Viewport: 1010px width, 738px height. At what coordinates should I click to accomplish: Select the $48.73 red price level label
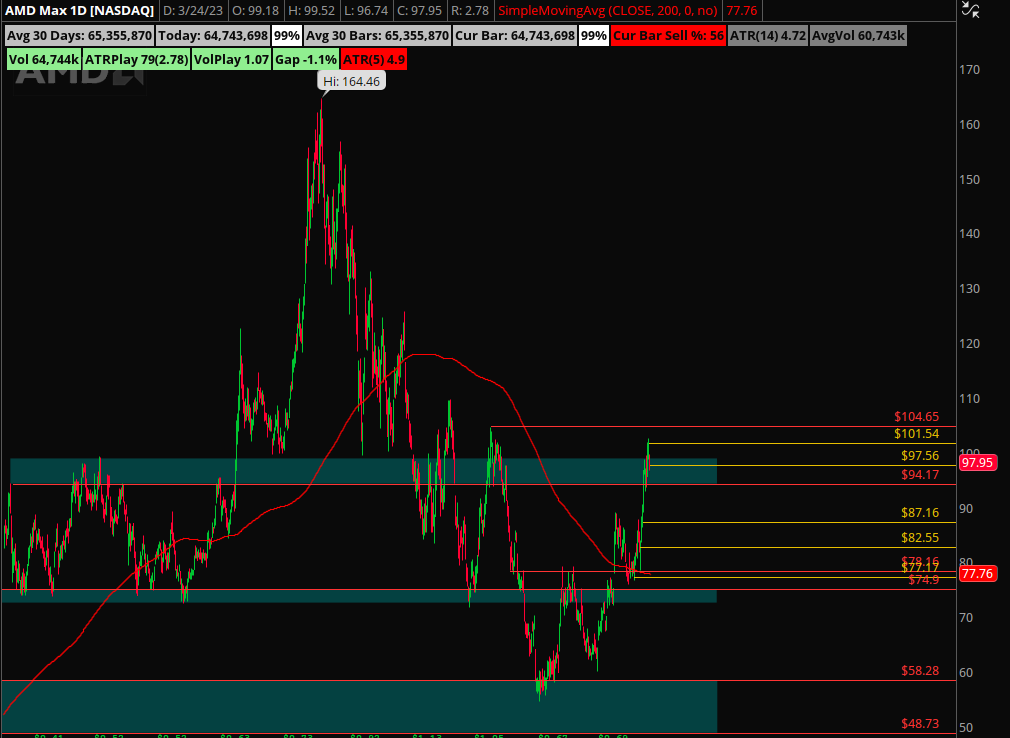coord(919,723)
